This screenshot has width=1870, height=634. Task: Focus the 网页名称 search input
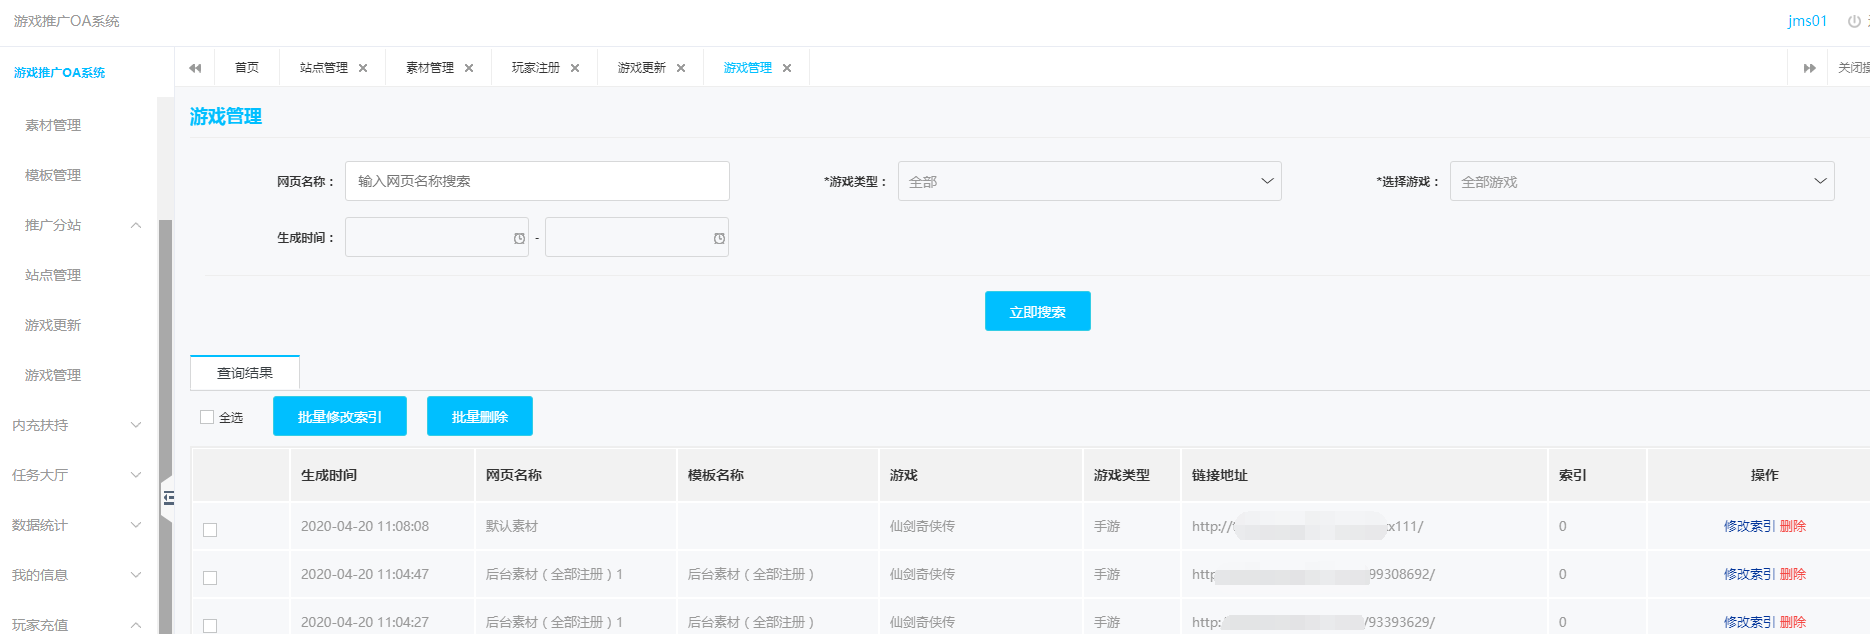[537, 181]
